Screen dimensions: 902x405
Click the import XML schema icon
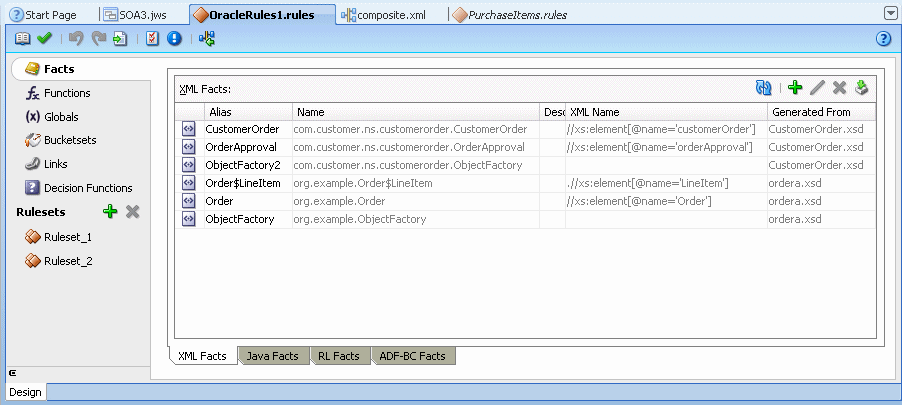point(861,87)
